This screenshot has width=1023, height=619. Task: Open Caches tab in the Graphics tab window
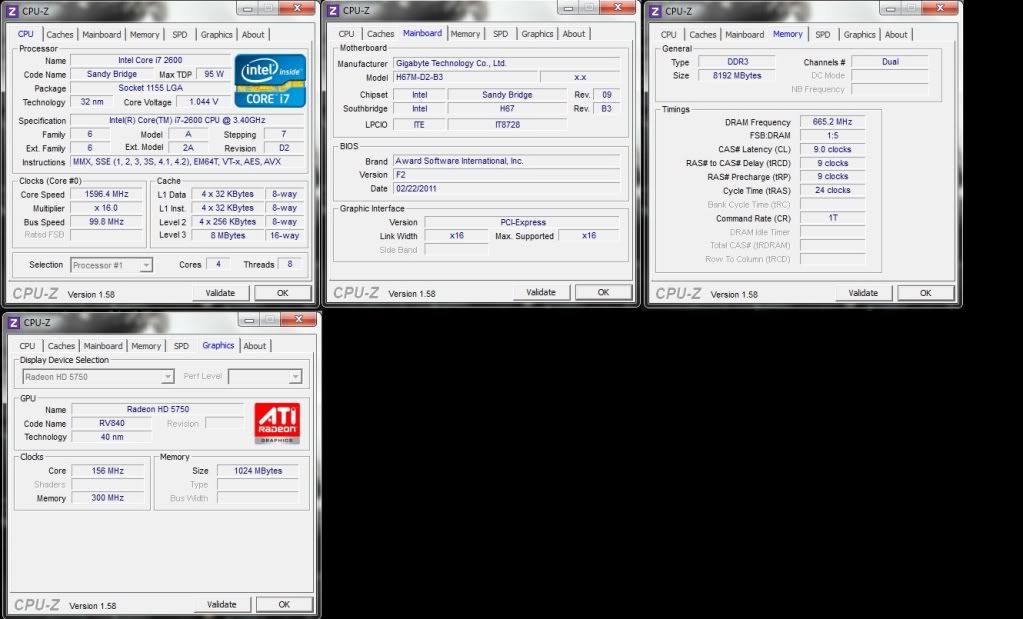[61, 346]
